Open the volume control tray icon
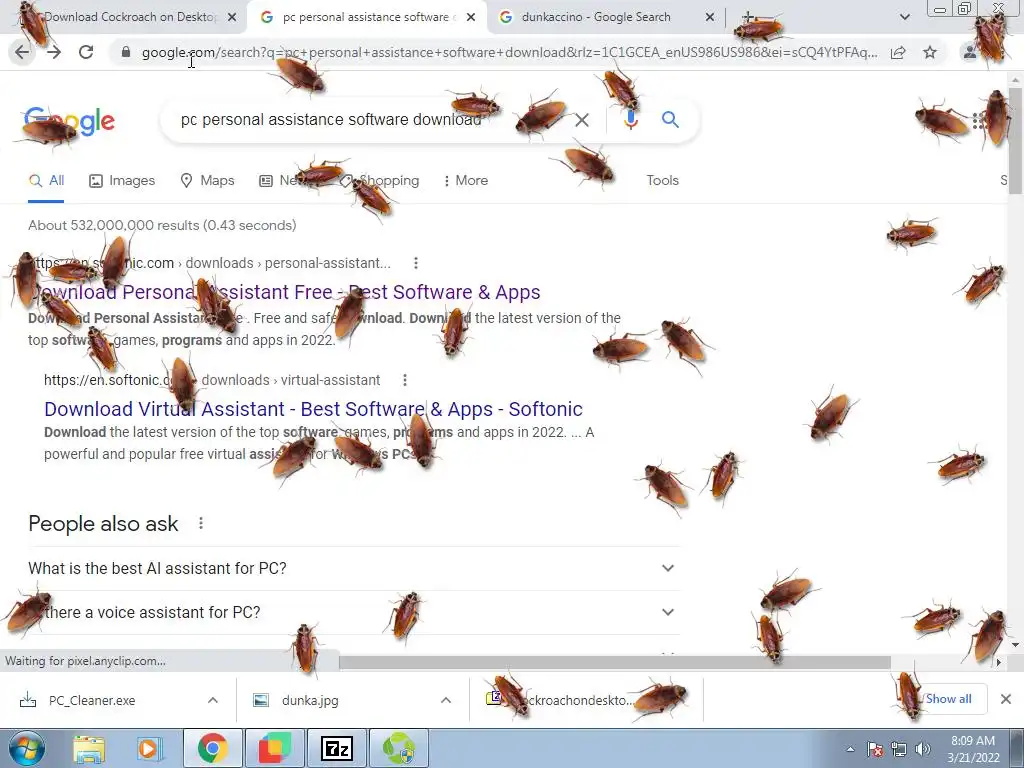The image size is (1024, 768). point(922,749)
